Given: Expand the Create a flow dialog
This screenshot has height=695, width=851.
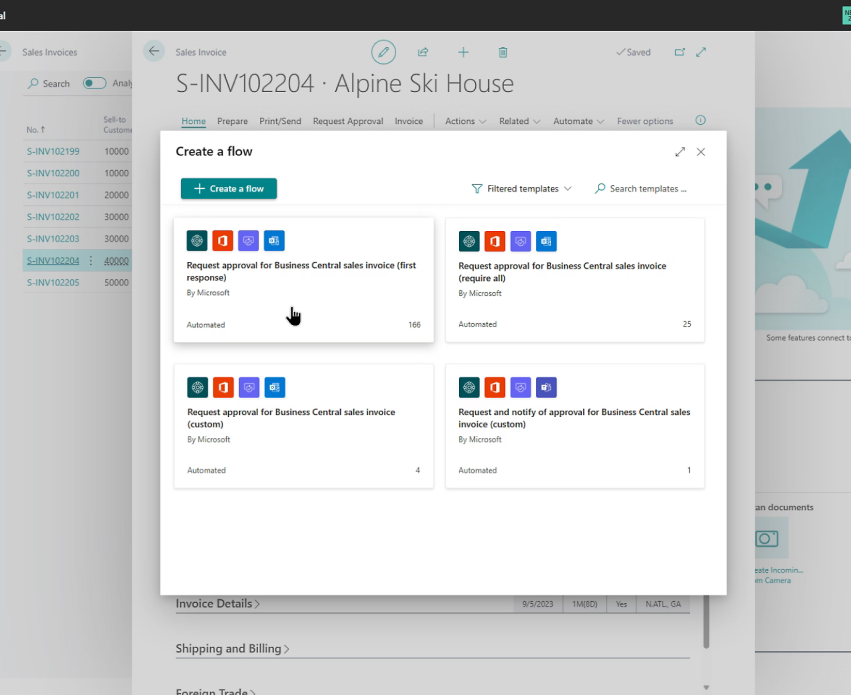Looking at the screenshot, I should (x=680, y=152).
